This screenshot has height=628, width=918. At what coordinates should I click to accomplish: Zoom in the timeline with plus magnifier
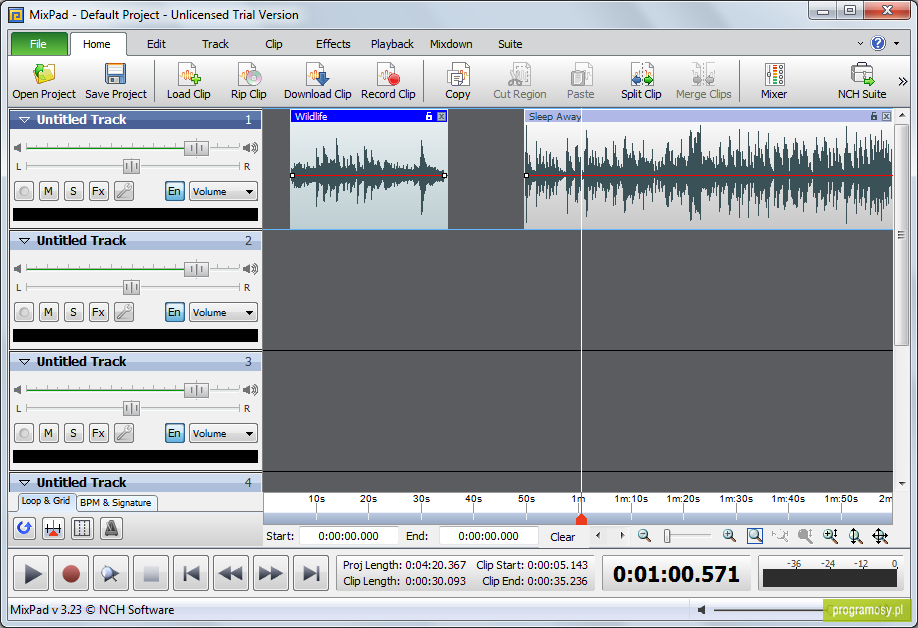(729, 536)
